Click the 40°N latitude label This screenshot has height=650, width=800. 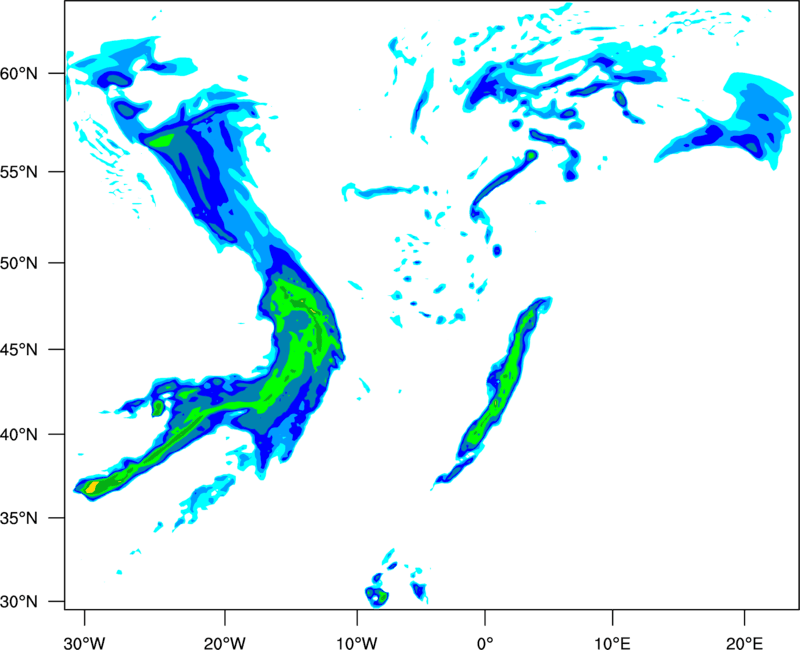(x=19, y=435)
